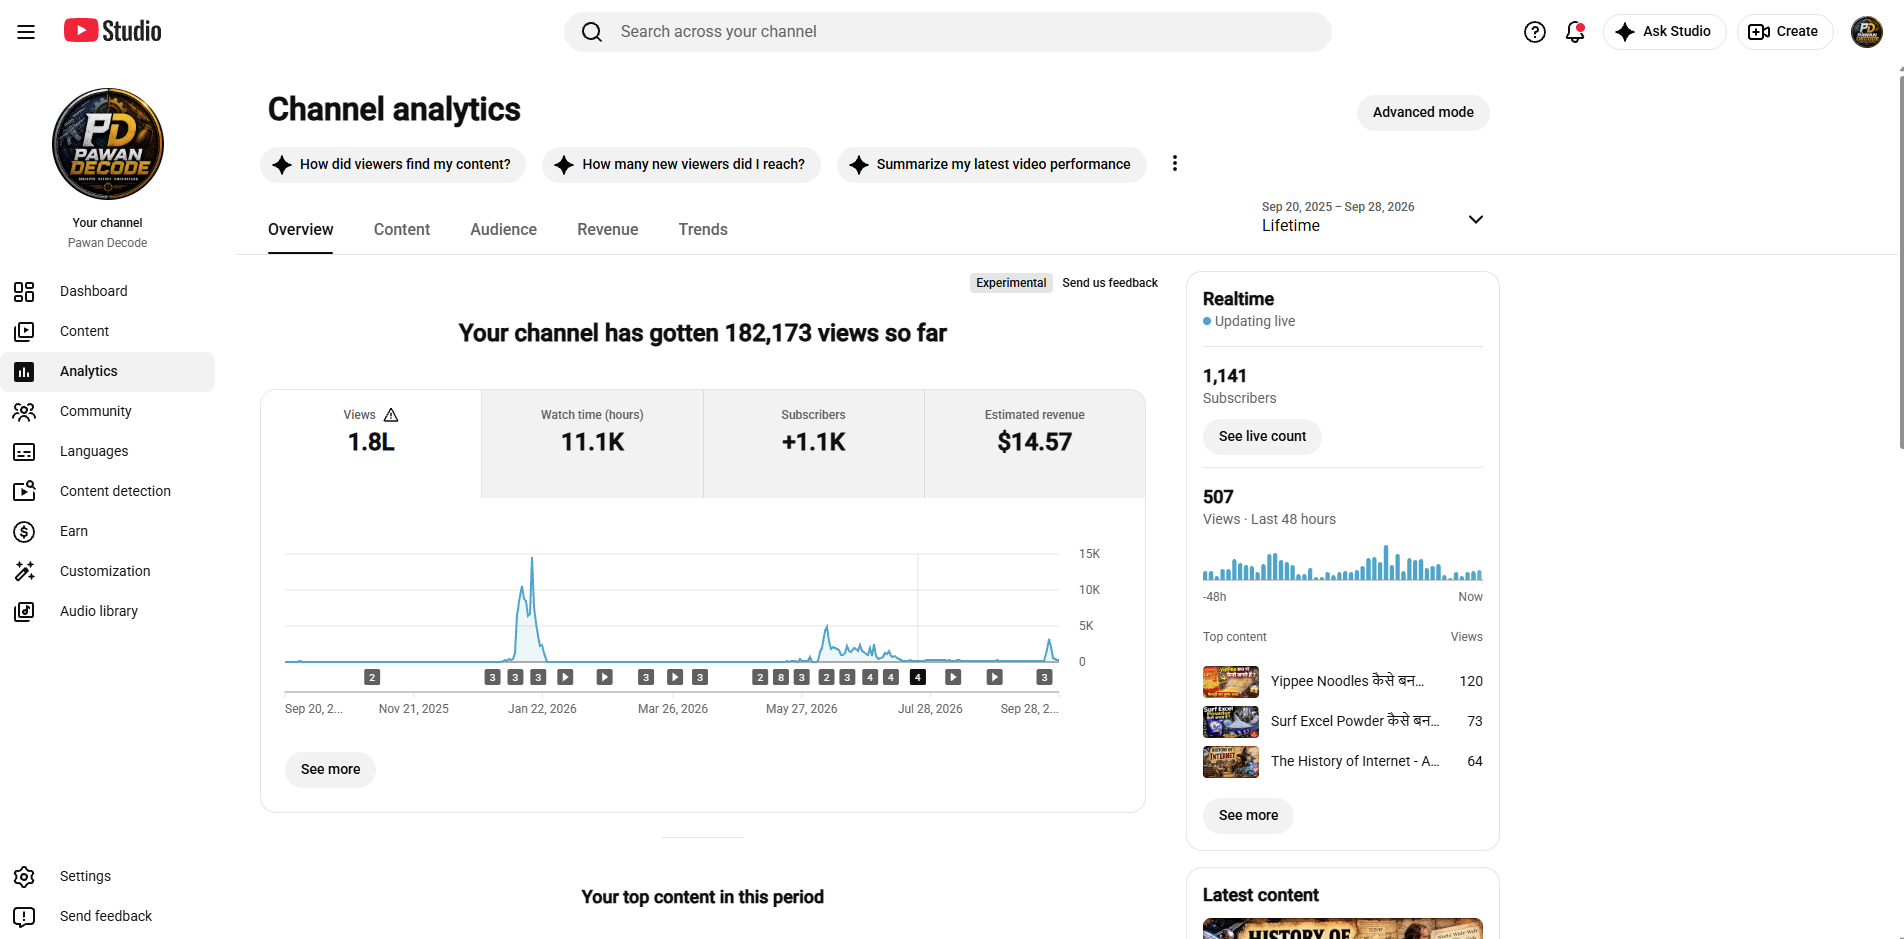Switch to the Content tab
The width and height of the screenshot is (1904, 939).
tap(402, 230)
